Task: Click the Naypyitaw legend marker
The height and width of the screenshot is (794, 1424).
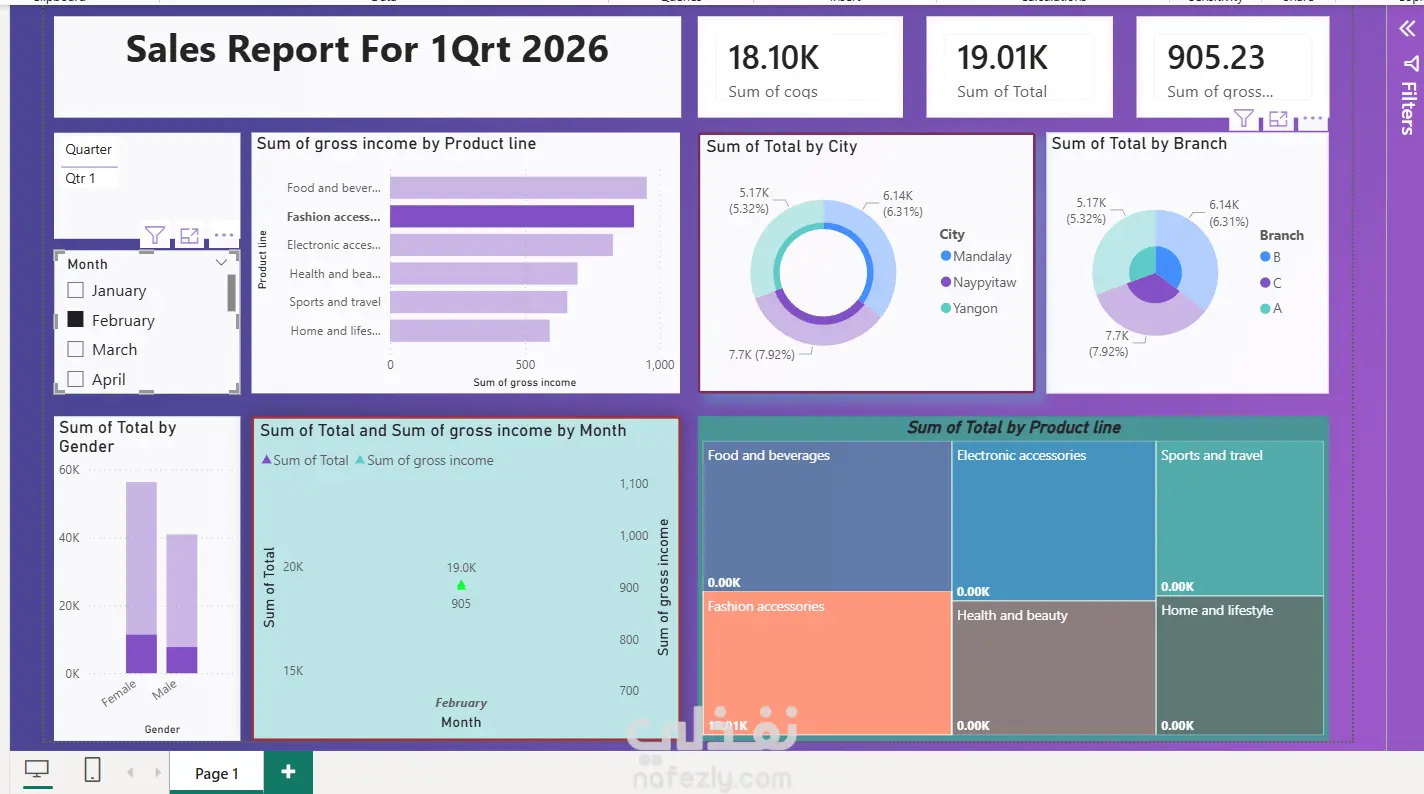Action: tap(946, 283)
